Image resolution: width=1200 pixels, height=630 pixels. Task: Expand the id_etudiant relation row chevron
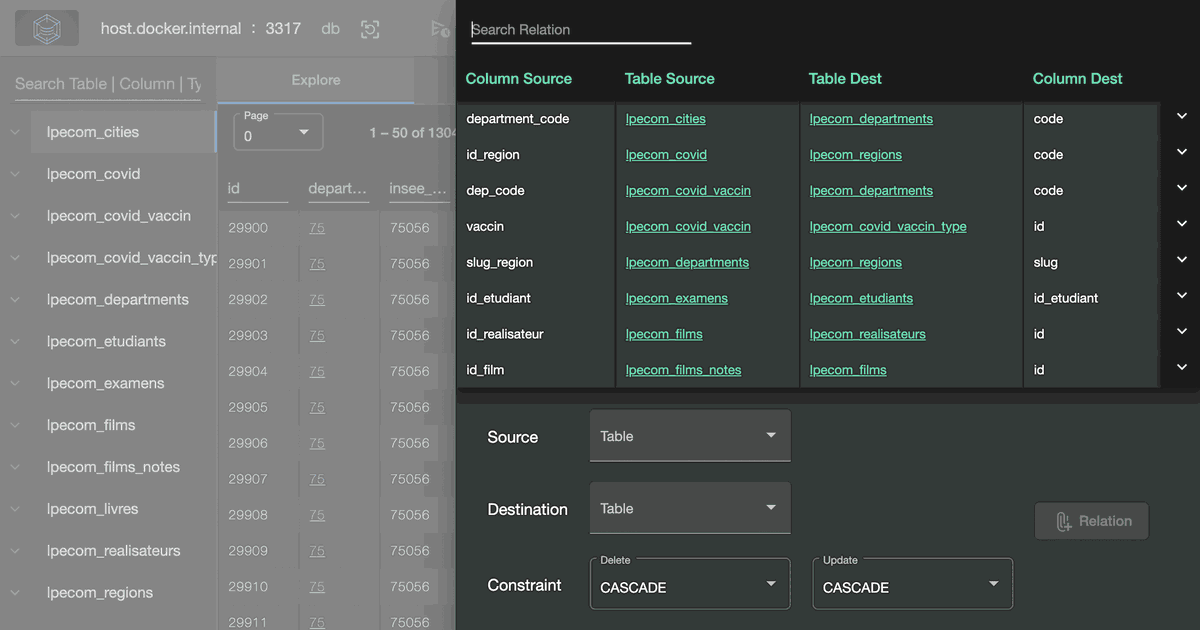coord(1181,296)
